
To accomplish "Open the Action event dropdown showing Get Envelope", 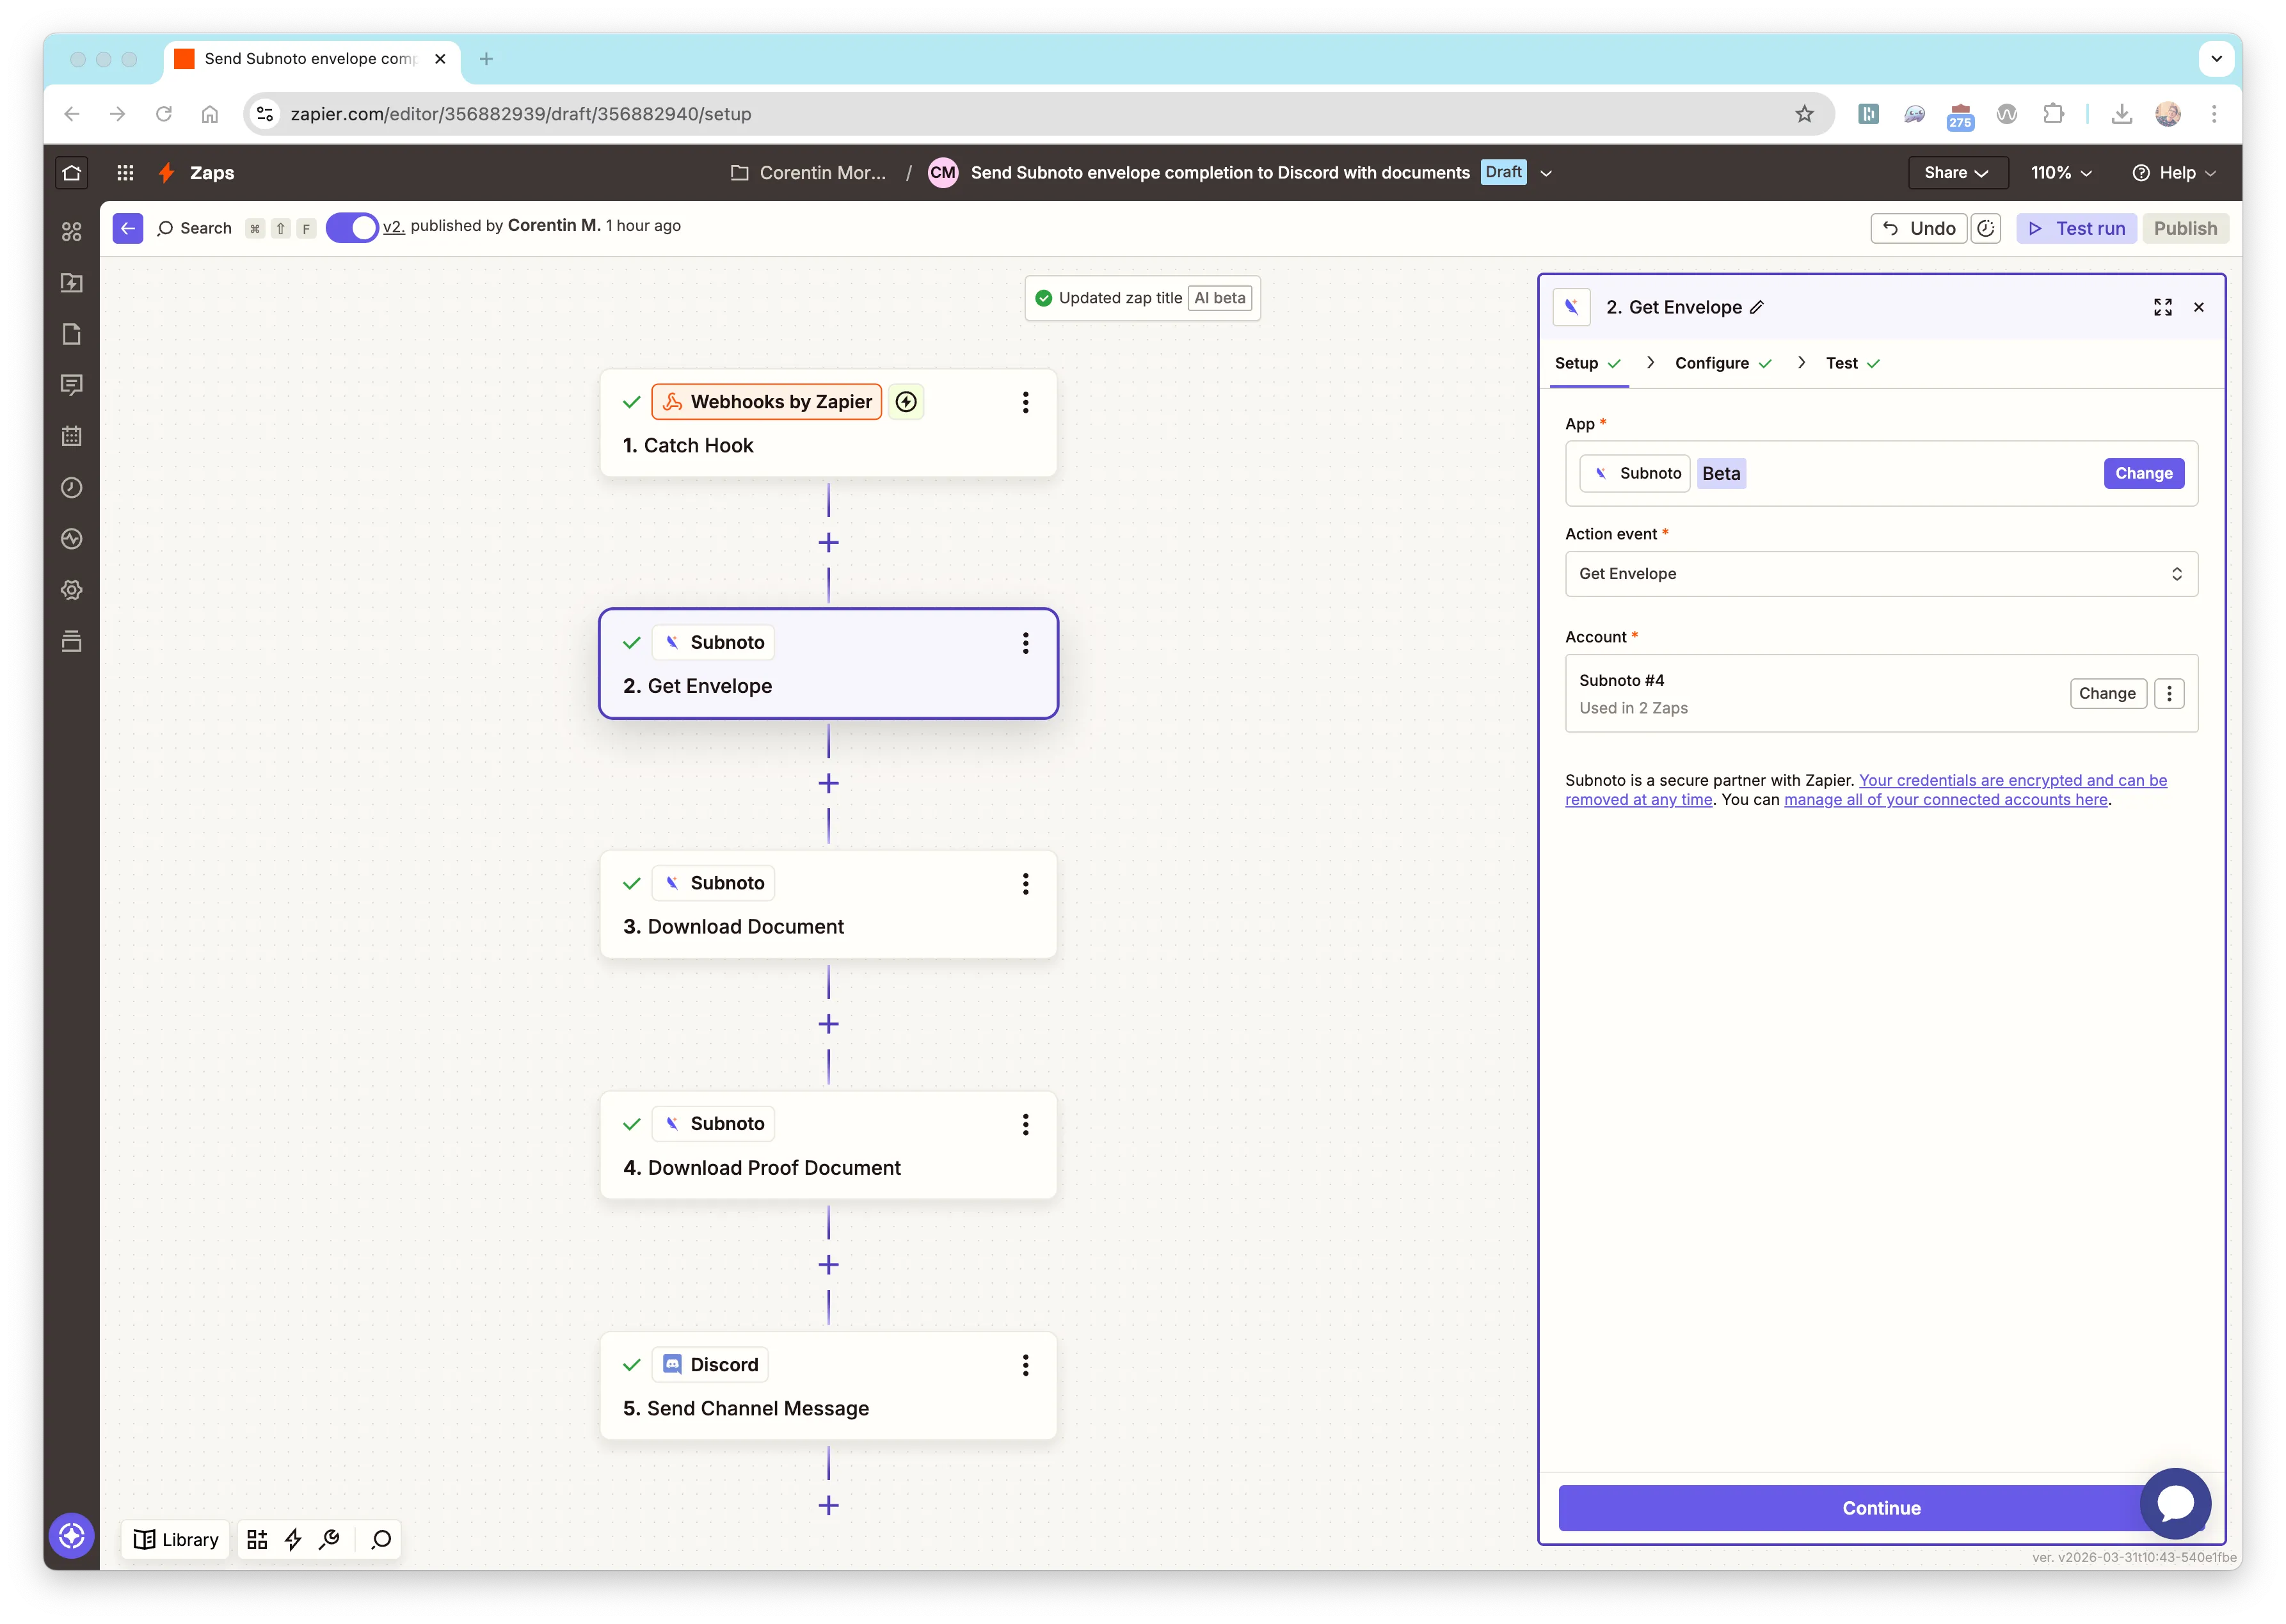I will pyautogui.click(x=1881, y=573).
